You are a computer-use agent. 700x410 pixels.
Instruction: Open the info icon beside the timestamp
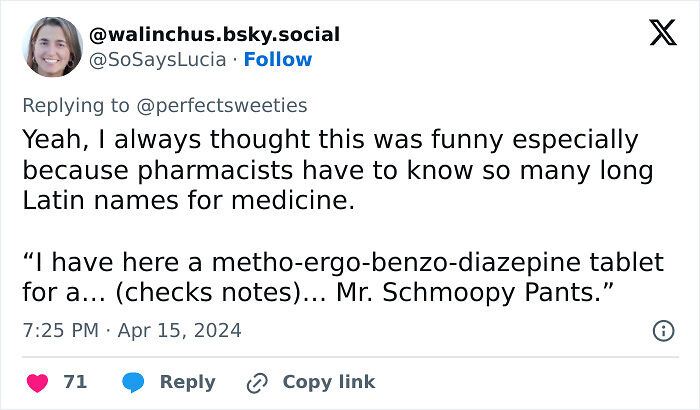point(662,330)
